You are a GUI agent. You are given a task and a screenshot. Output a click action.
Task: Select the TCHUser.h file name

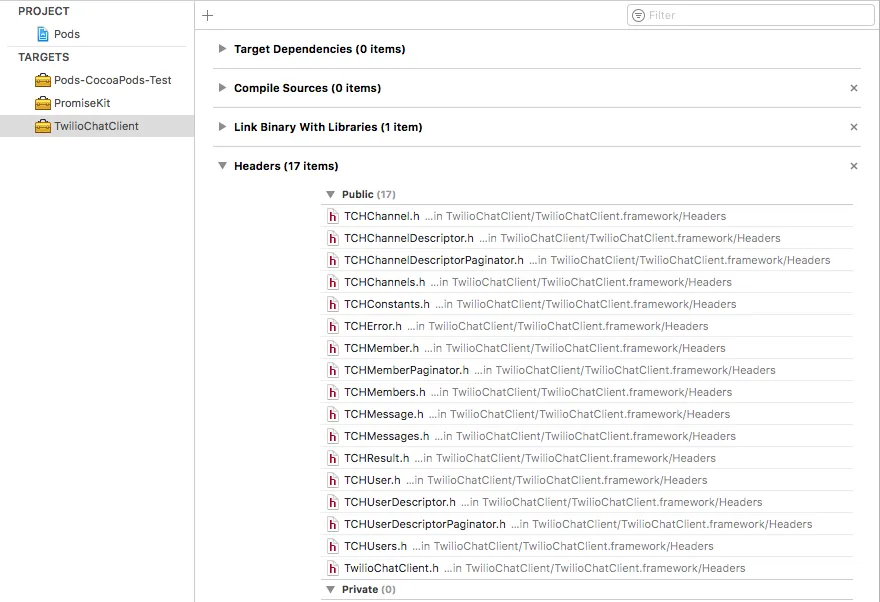pos(372,480)
